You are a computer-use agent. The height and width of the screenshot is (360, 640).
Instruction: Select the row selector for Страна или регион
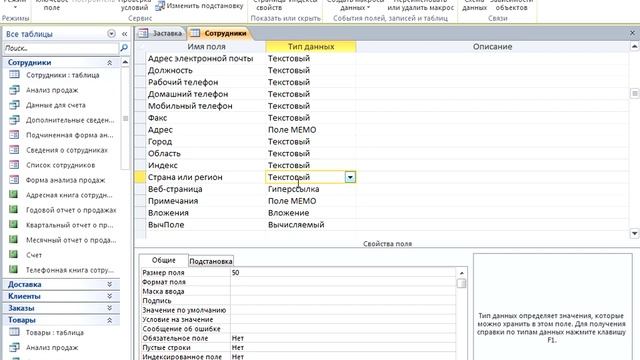click(x=140, y=177)
